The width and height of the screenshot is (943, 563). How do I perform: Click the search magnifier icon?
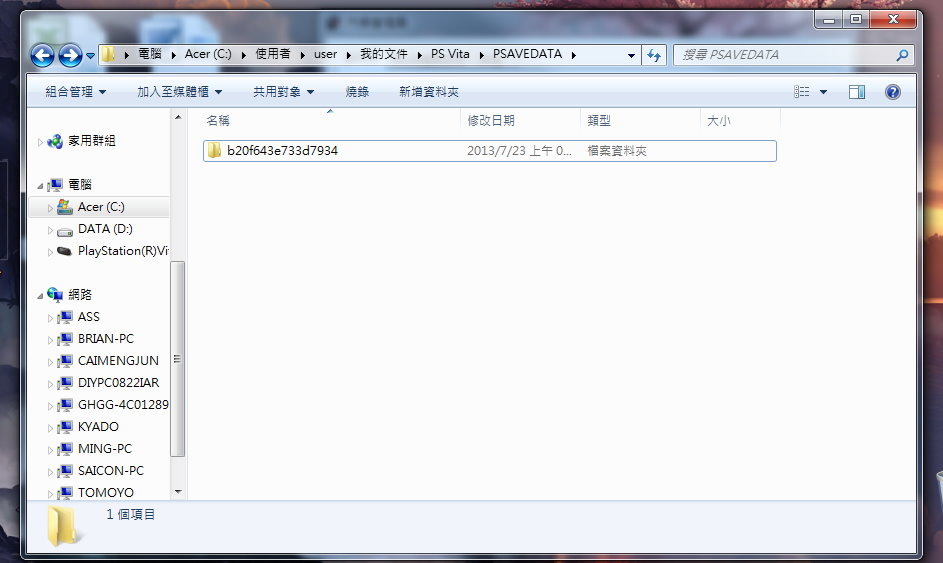tap(902, 55)
